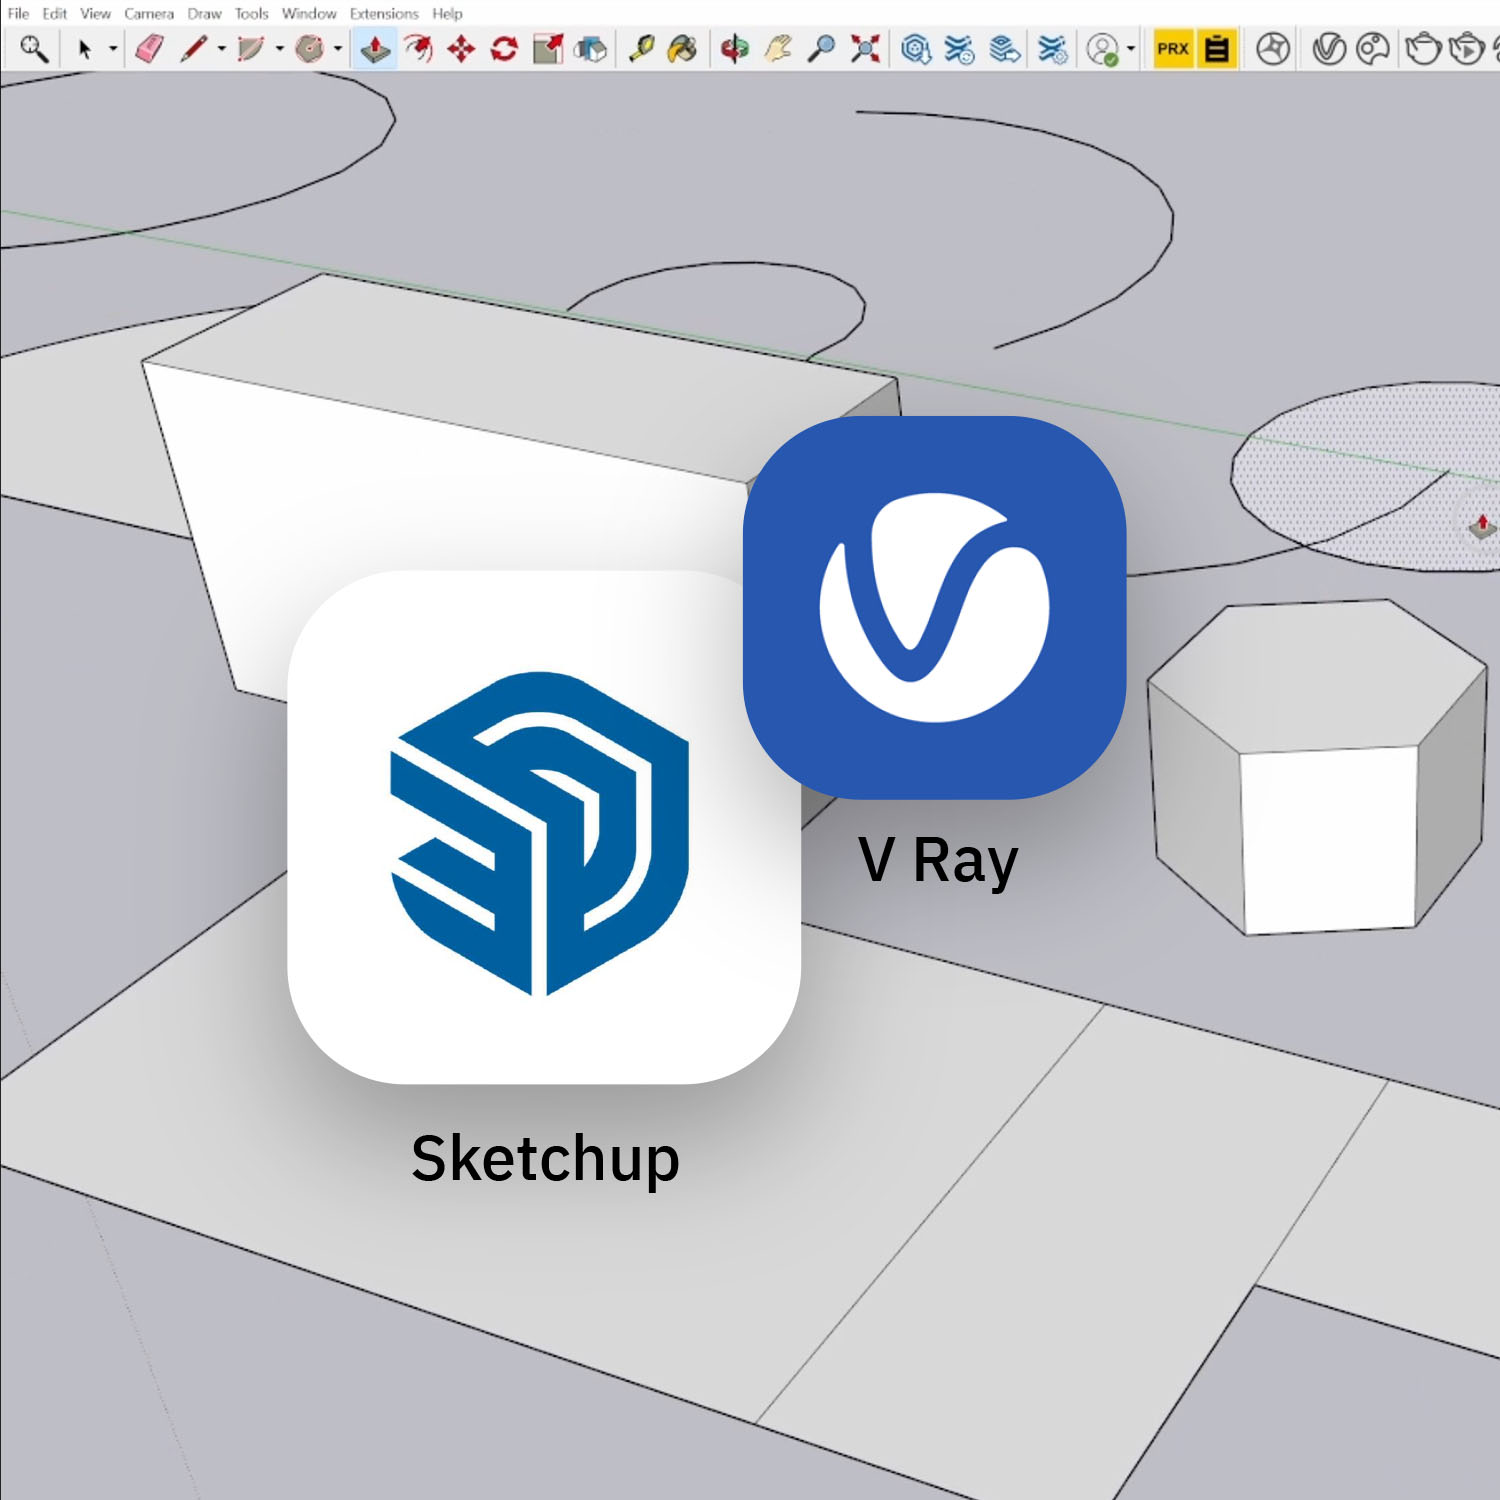Screen dimensions: 1500x1500
Task: Click the yellow PRX button
Action: [x=1173, y=48]
